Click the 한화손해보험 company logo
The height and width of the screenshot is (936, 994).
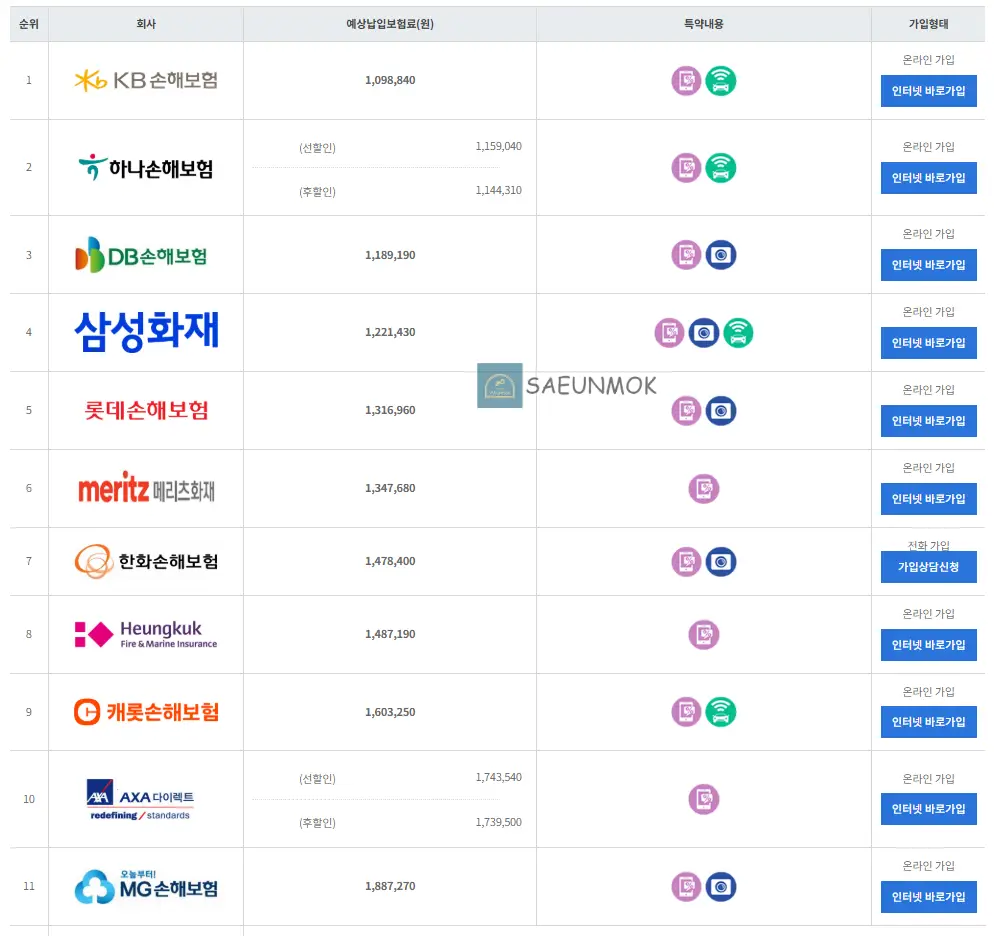click(146, 561)
